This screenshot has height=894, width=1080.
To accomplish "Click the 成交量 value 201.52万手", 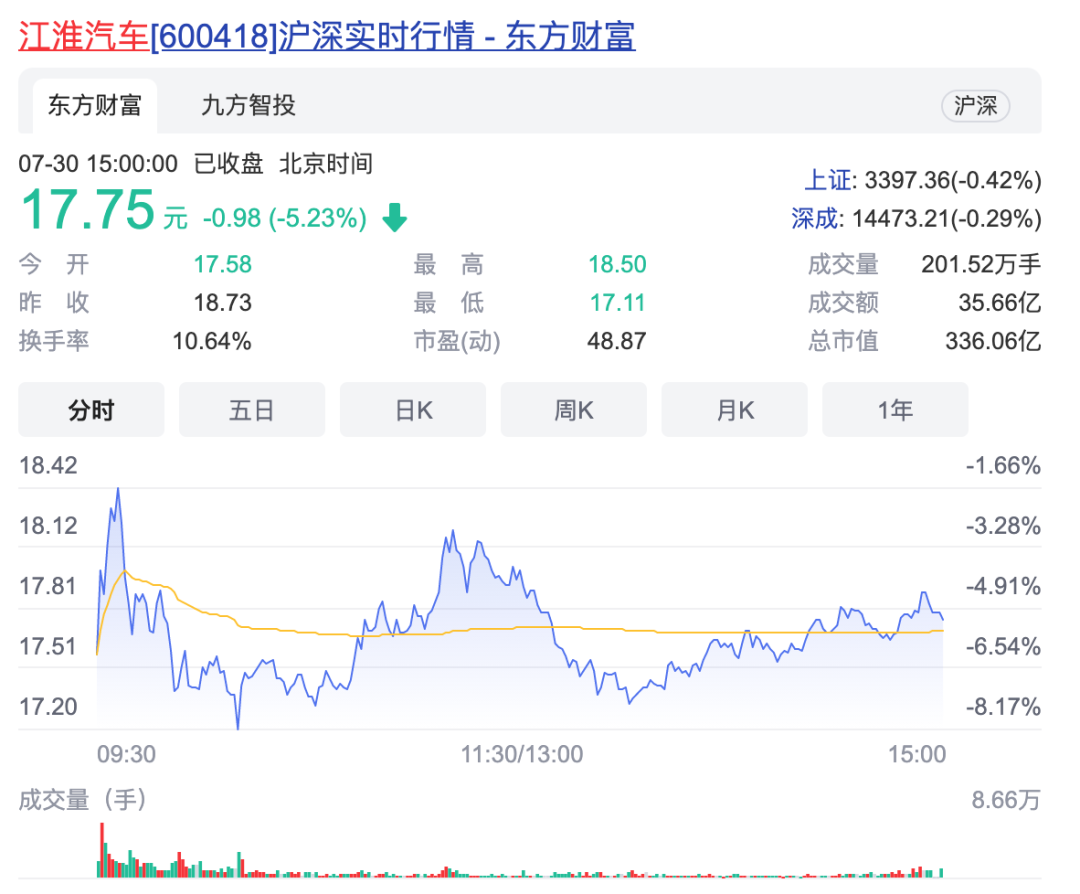I will (x=981, y=264).
